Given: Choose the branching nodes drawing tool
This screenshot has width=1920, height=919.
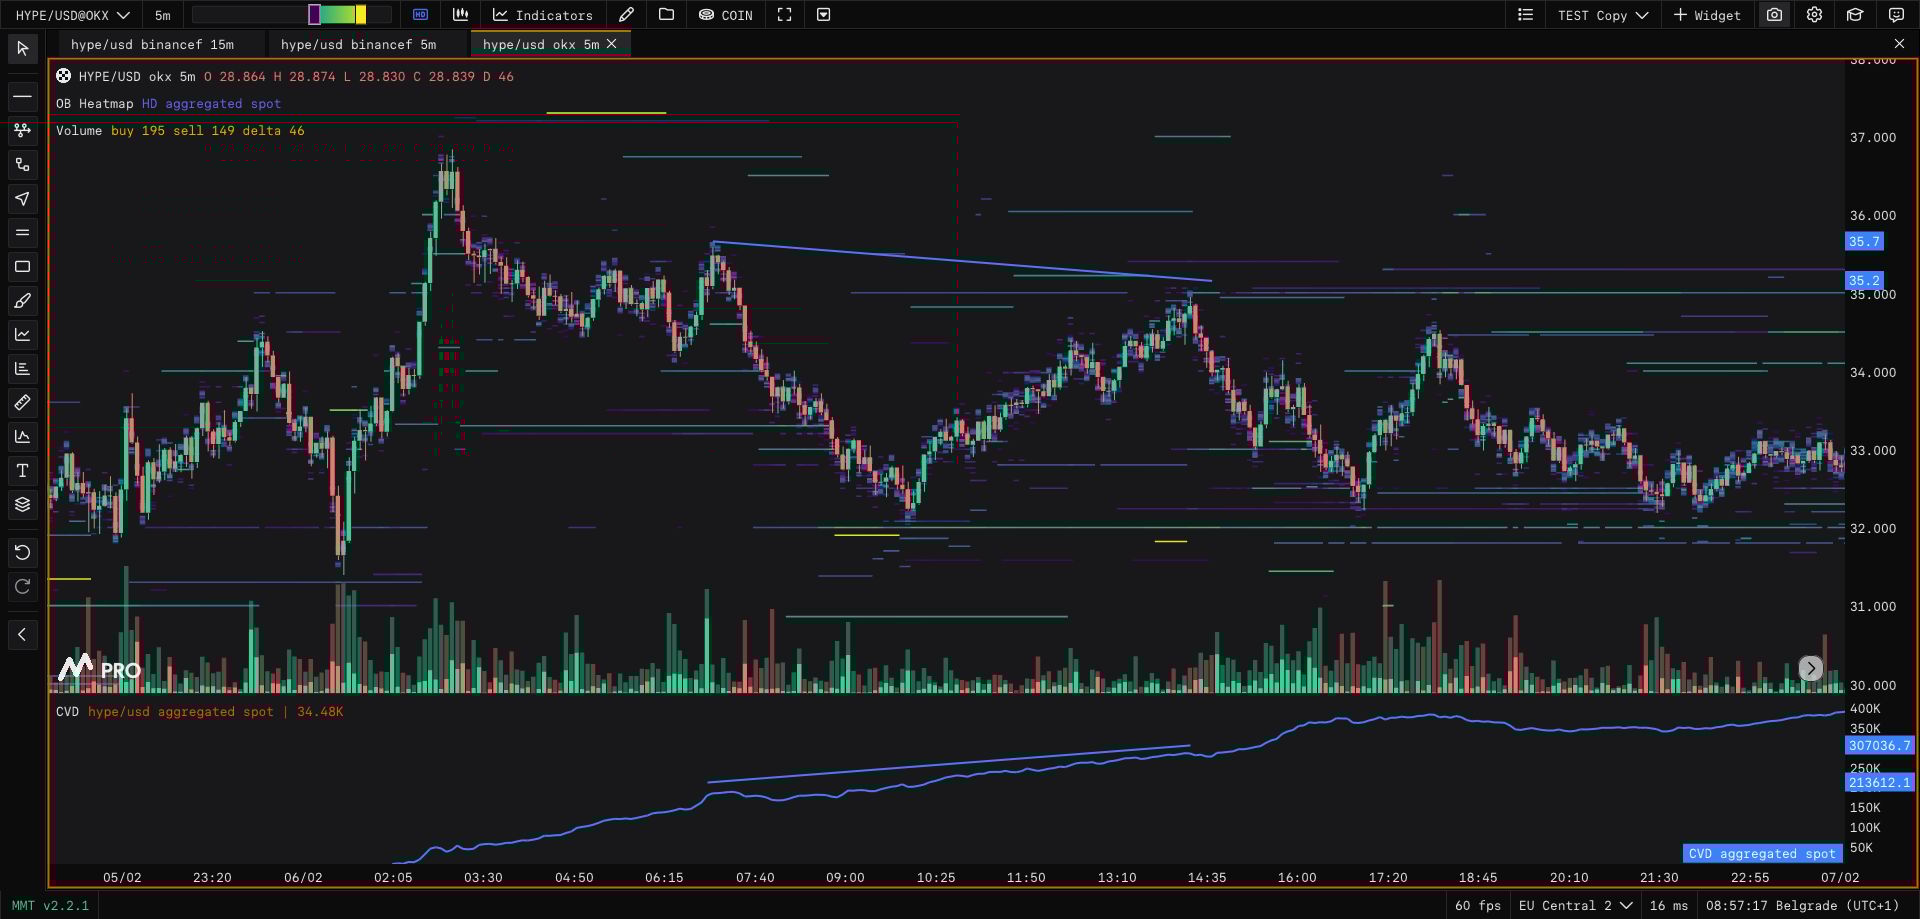Looking at the screenshot, I should 22,130.
